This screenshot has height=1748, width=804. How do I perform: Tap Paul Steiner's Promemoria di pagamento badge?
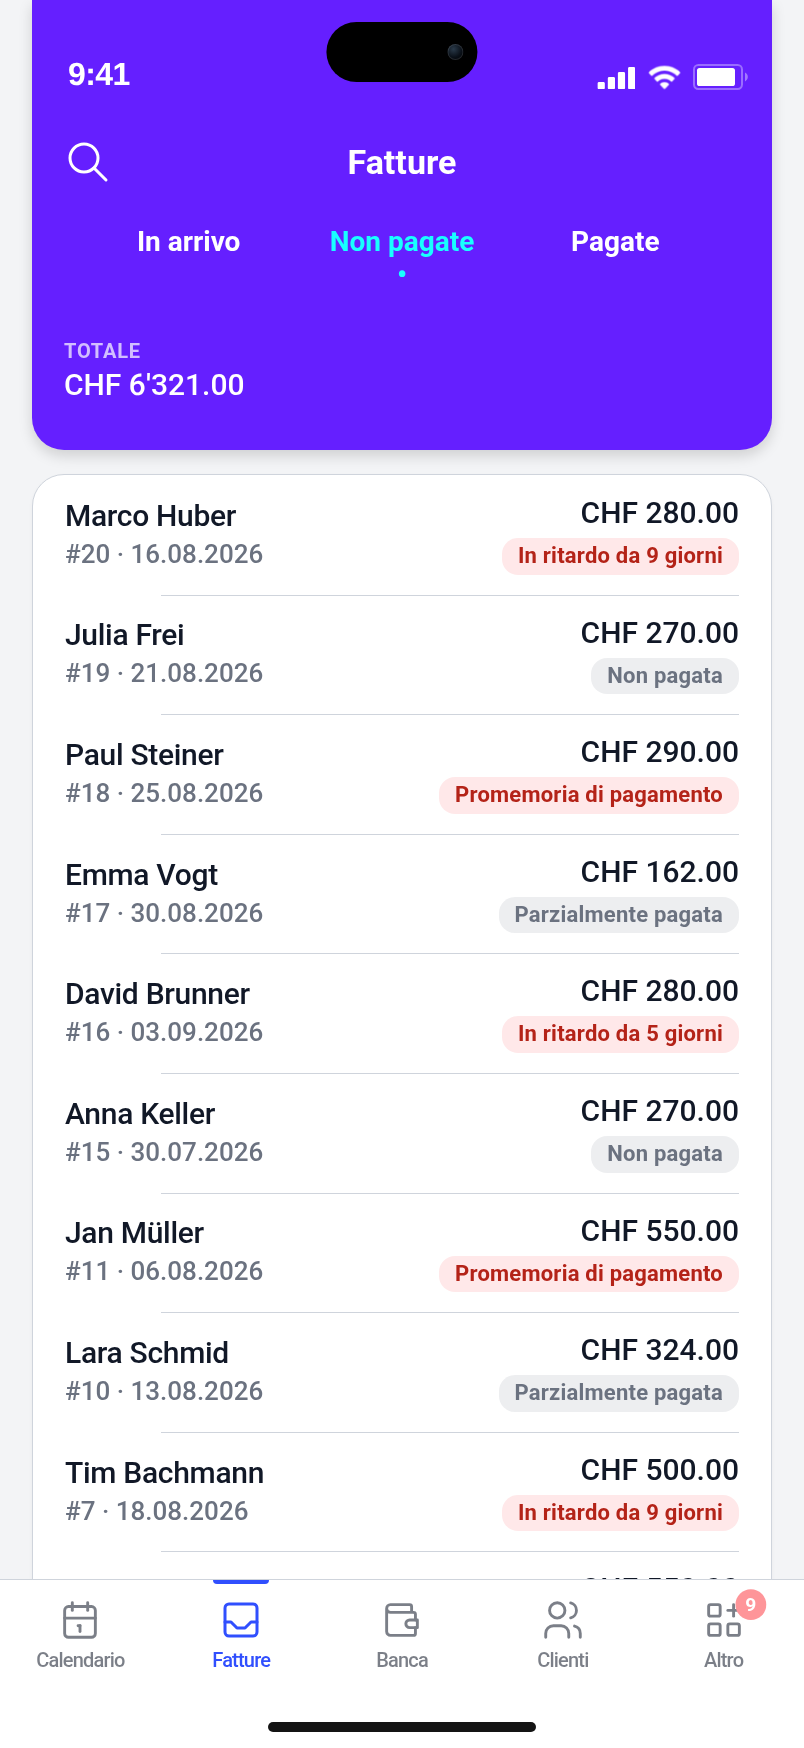589,795
